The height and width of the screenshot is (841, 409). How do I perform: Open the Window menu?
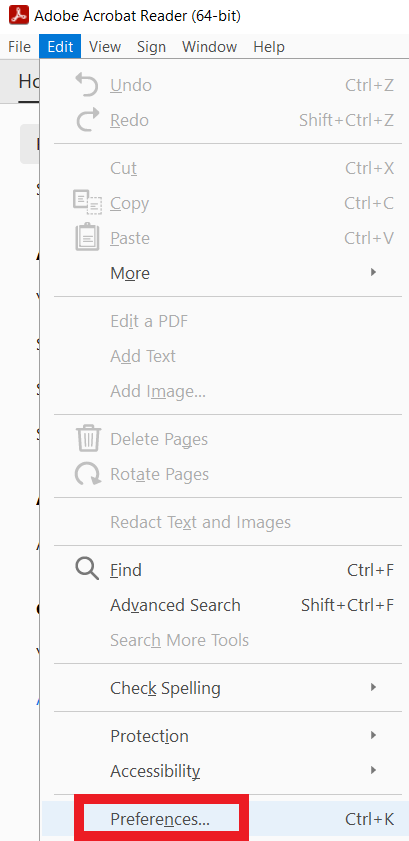(209, 47)
